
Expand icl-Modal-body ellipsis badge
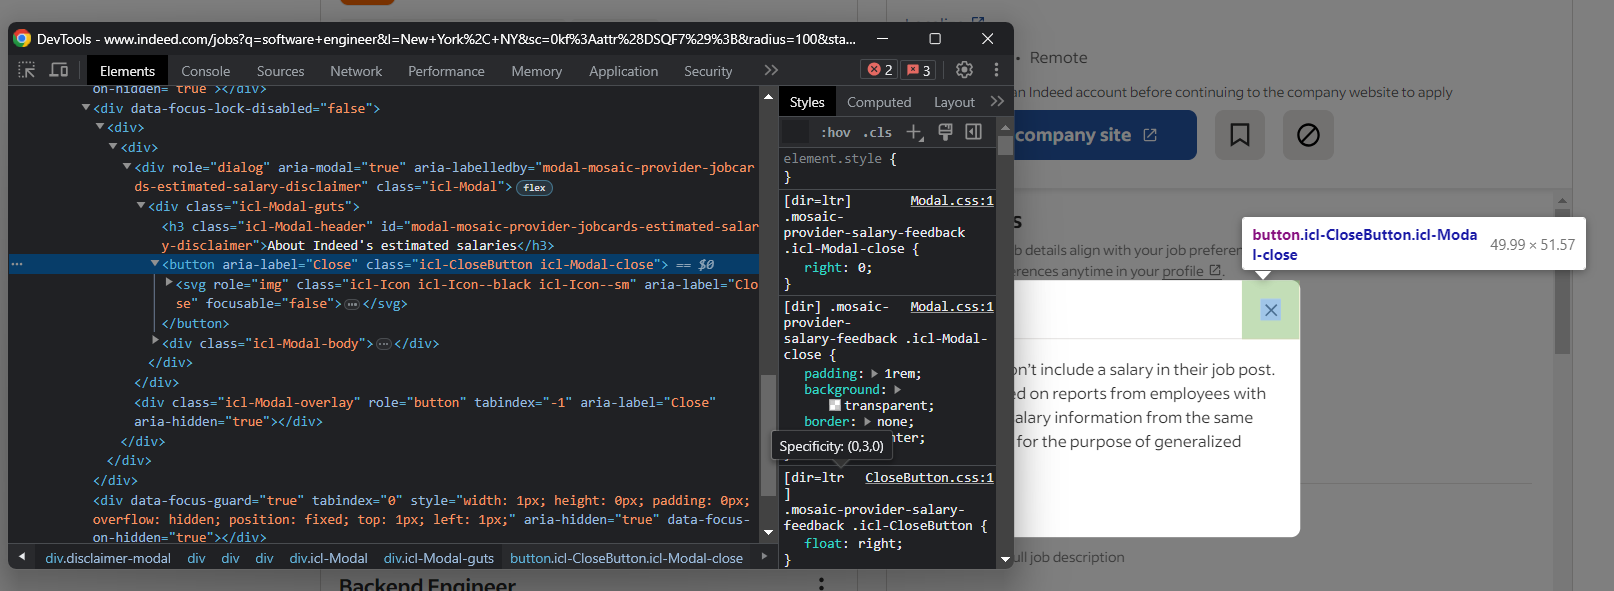tap(384, 343)
